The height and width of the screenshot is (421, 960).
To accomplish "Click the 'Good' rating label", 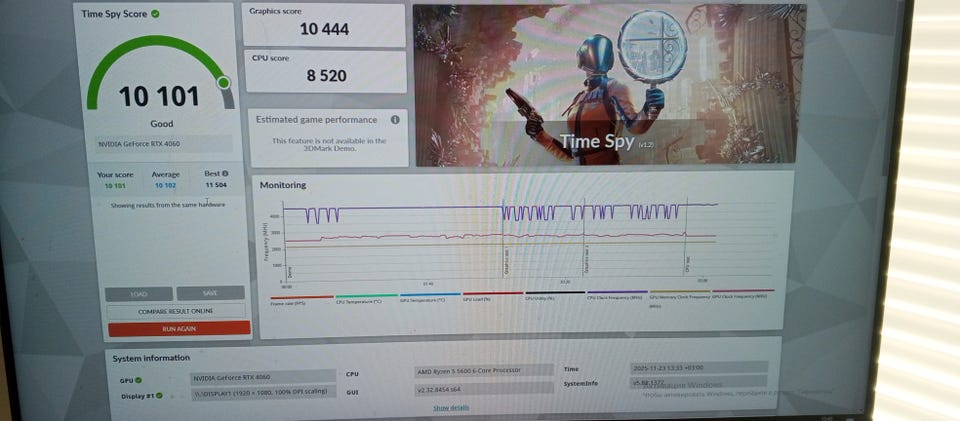I will (x=162, y=124).
